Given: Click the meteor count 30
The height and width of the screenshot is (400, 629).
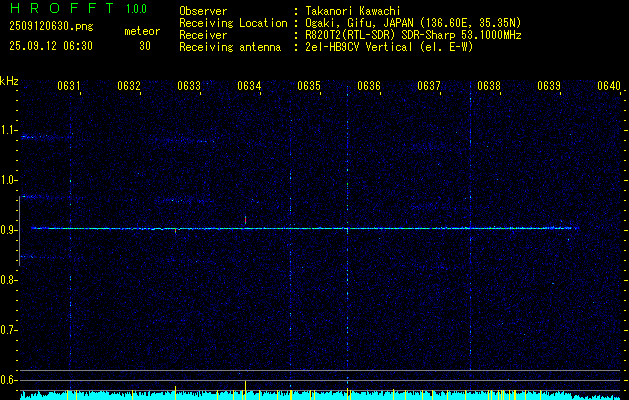Looking at the screenshot, I should (x=145, y=46).
